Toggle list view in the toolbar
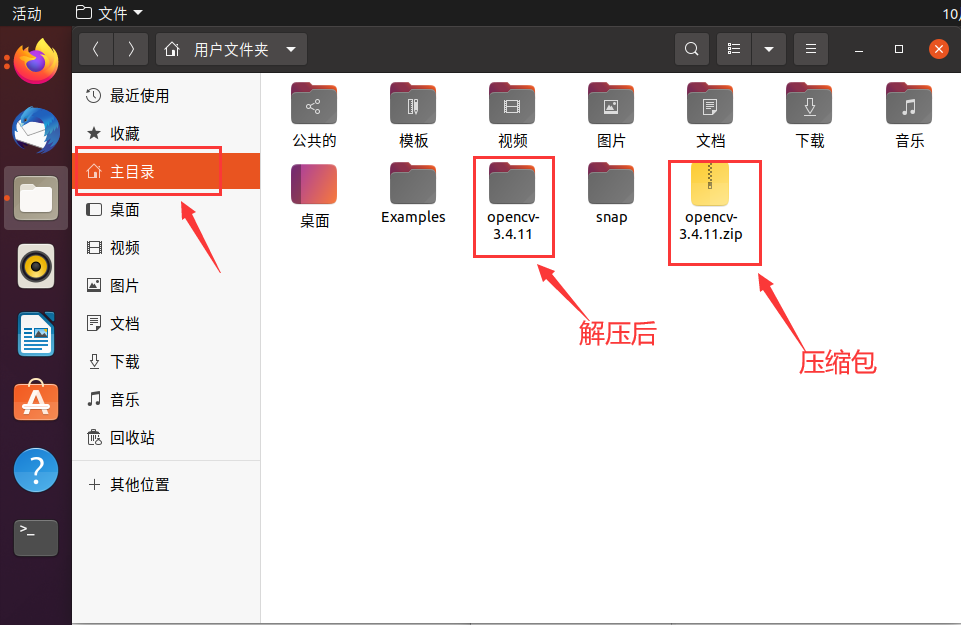 click(733, 48)
